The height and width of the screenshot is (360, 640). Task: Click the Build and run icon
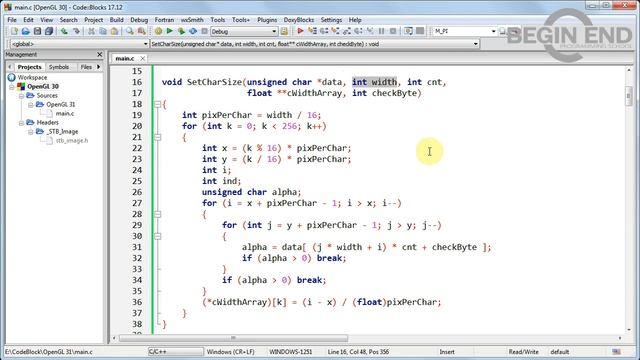pyautogui.click(x=181, y=31)
